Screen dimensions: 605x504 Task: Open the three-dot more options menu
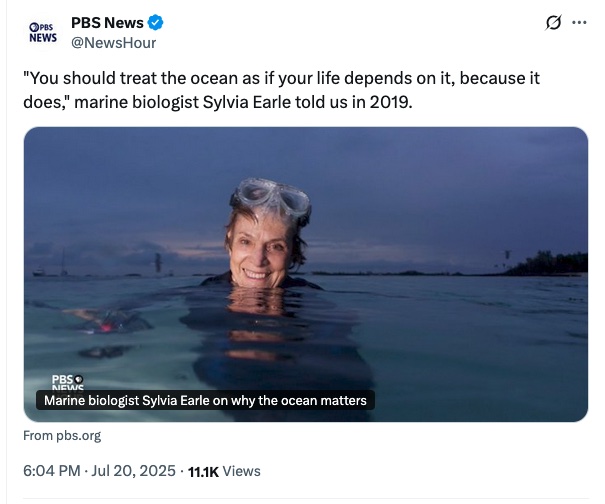coord(579,23)
